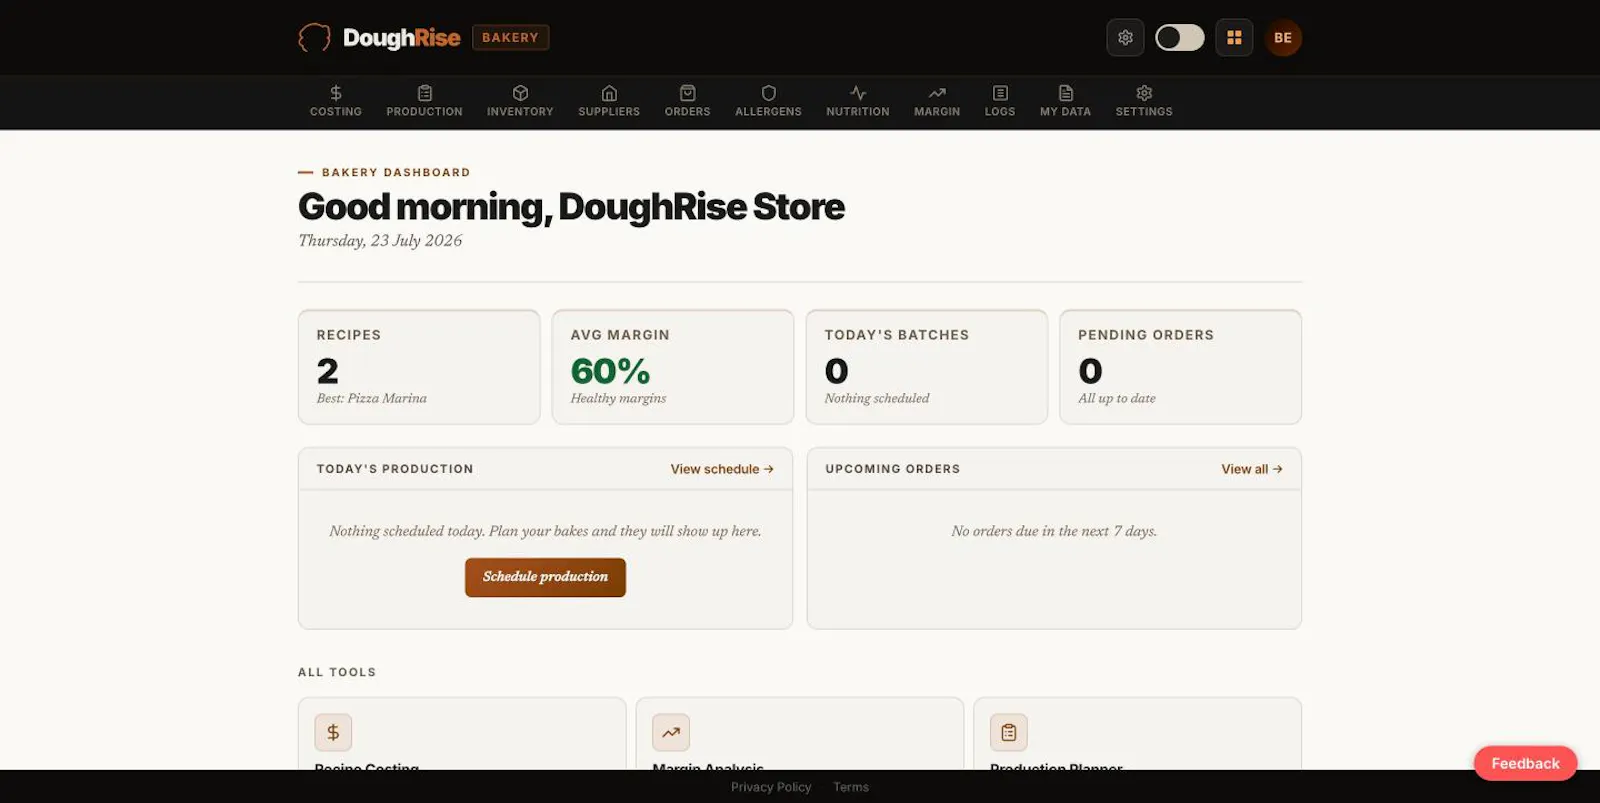
Task: Open the BE user avatar menu
Action: pyautogui.click(x=1283, y=38)
